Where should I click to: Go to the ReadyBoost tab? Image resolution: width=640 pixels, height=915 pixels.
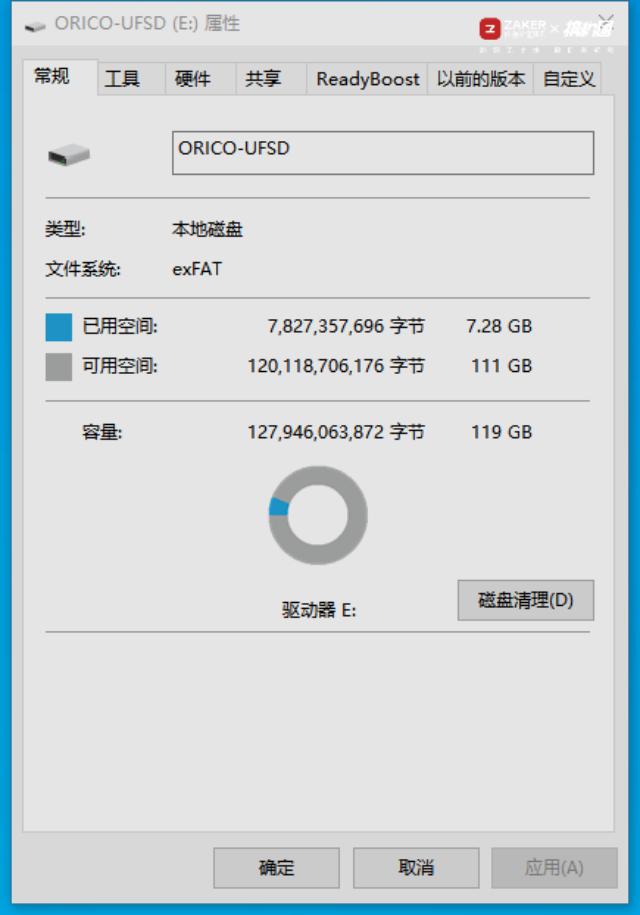pyautogui.click(x=368, y=79)
